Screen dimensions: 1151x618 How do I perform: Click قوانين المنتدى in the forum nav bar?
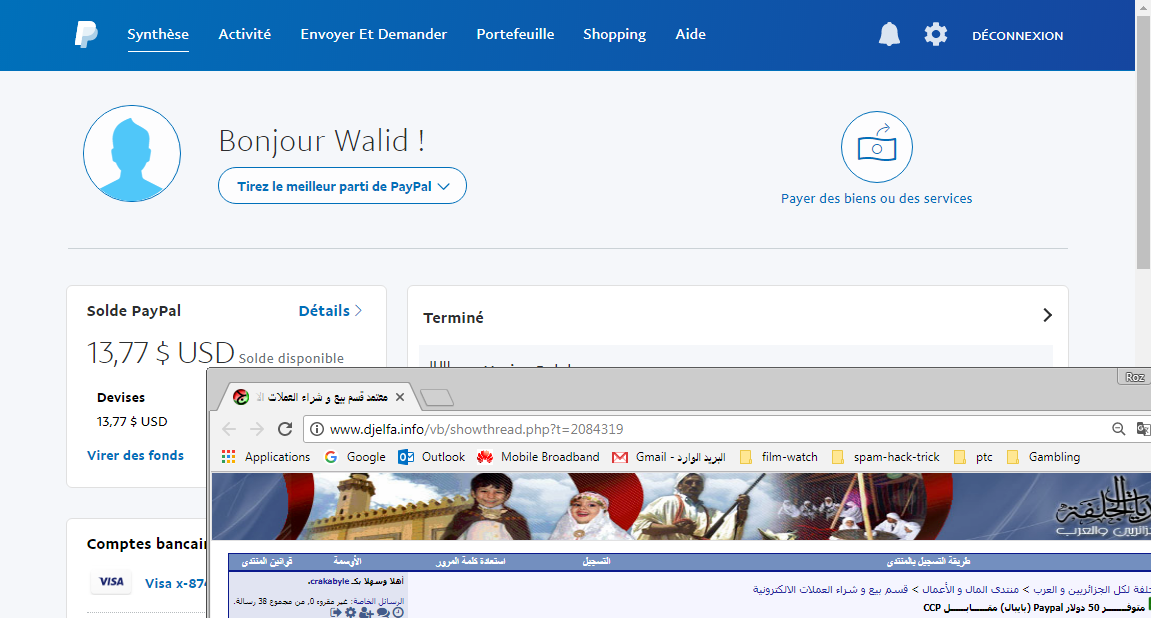[x=266, y=561]
